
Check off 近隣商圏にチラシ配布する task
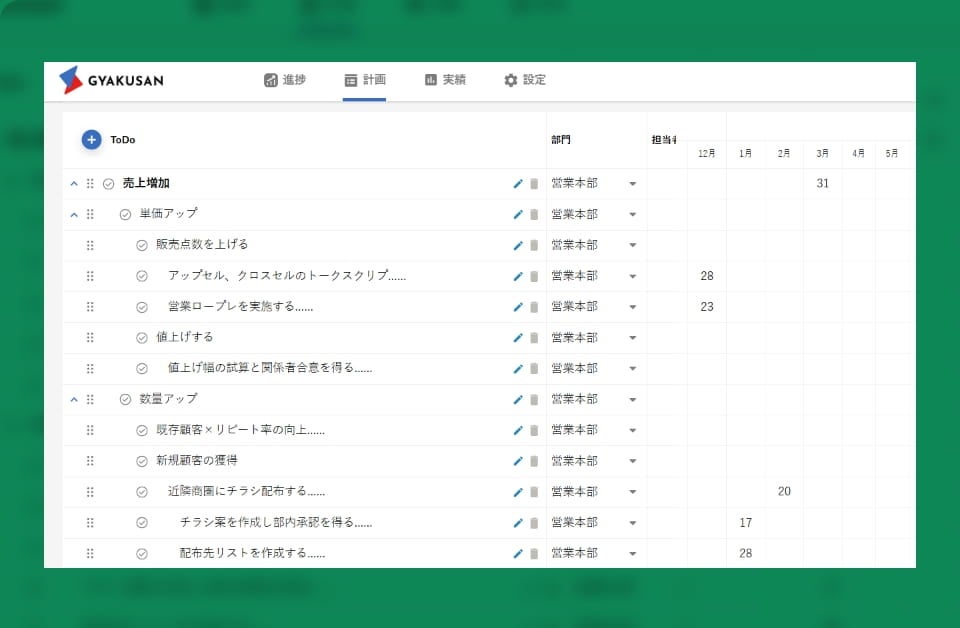142,492
